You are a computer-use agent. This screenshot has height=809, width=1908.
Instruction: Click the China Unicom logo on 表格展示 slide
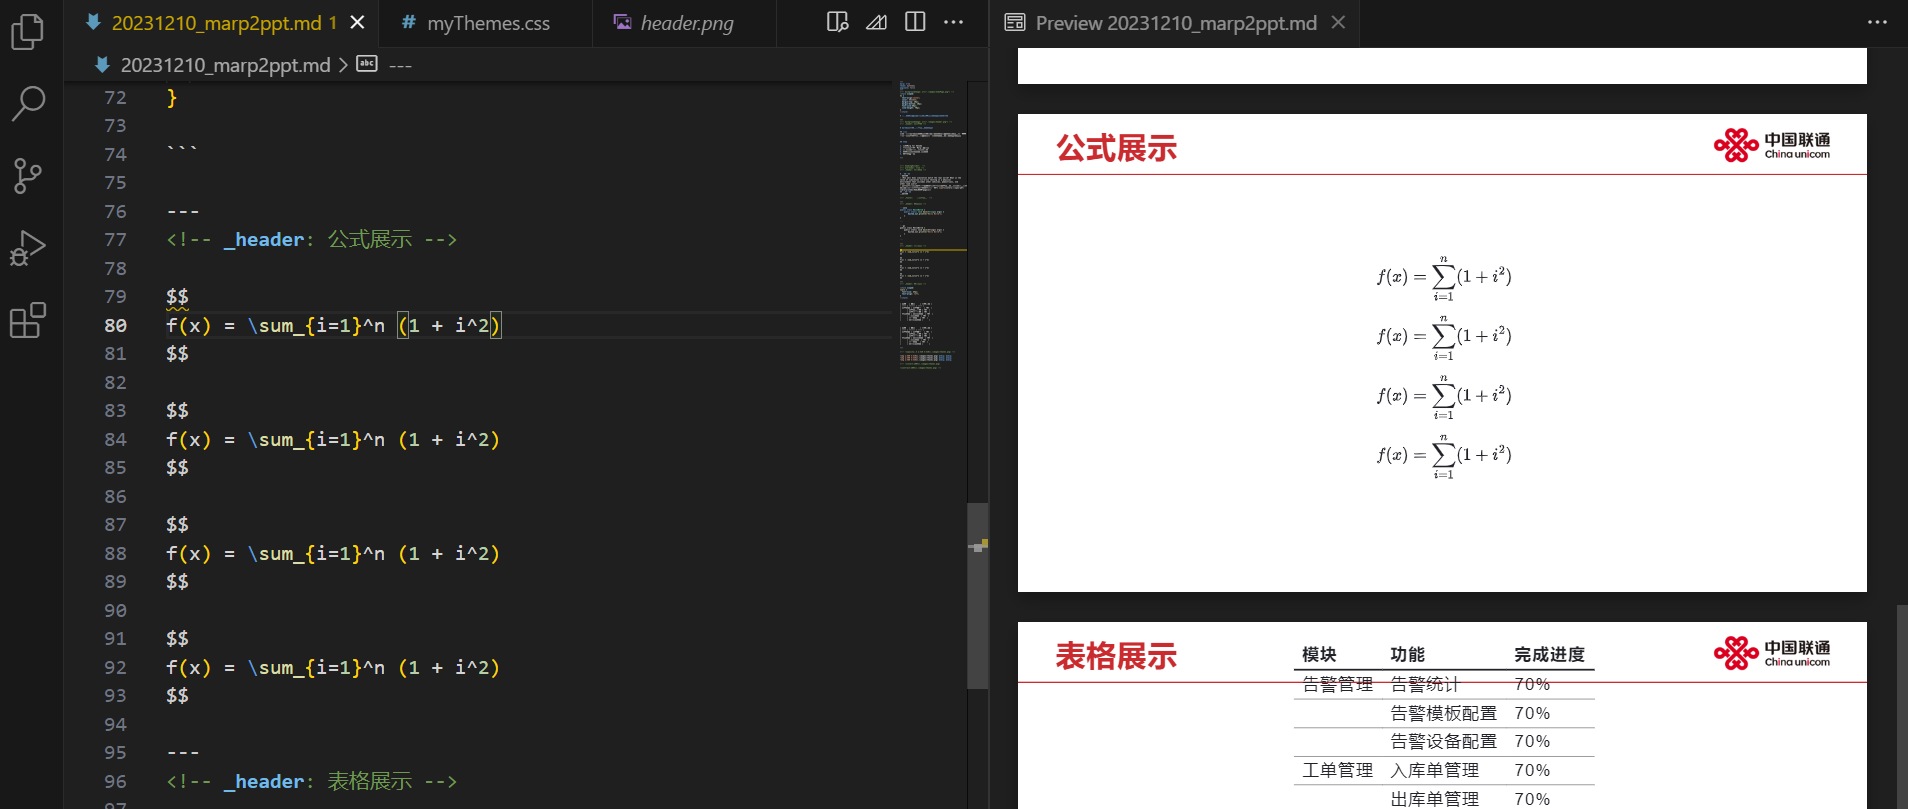pyautogui.click(x=1772, y=653)
